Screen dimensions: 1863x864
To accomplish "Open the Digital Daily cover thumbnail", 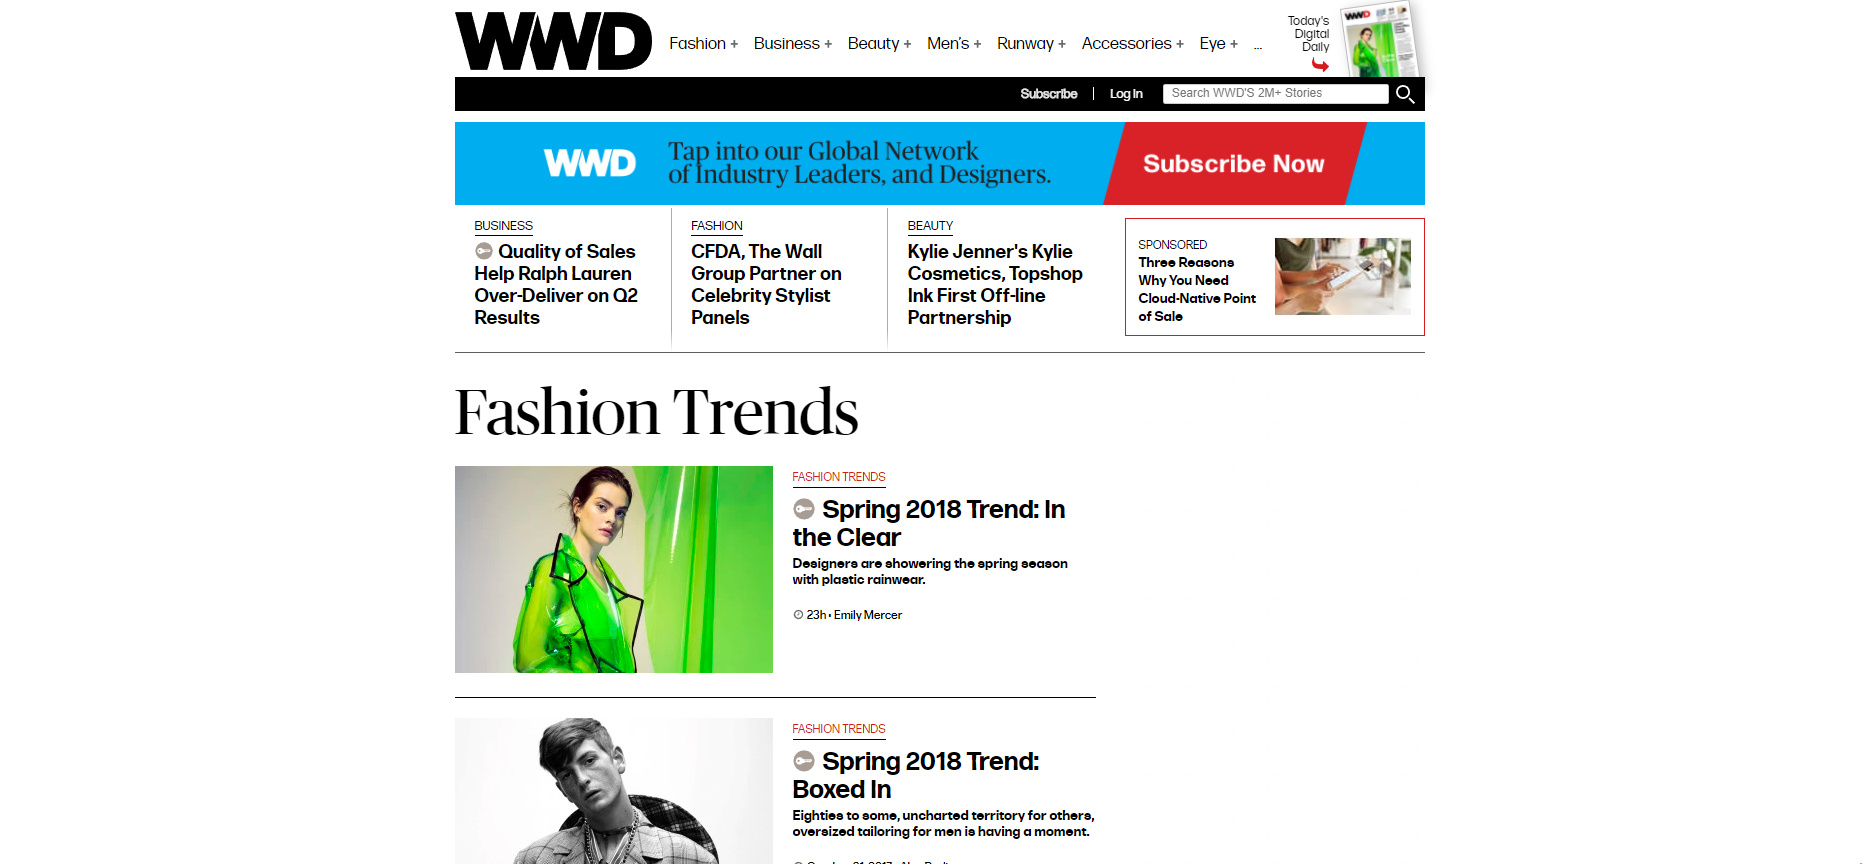I will click(x=1381, y=39).
